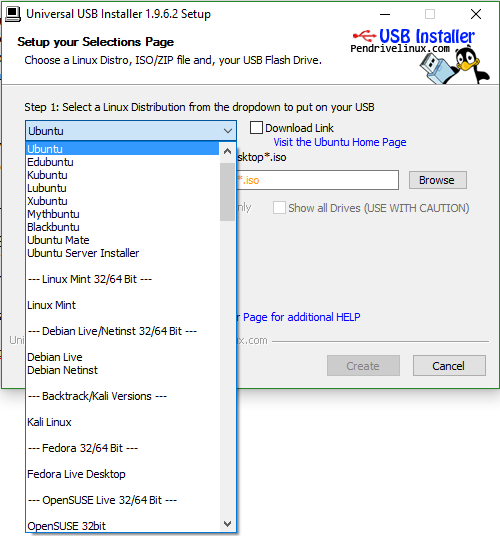Minimize the Universal USB Installer window
The width and height of the screenshot is (500, 536).
385,14
